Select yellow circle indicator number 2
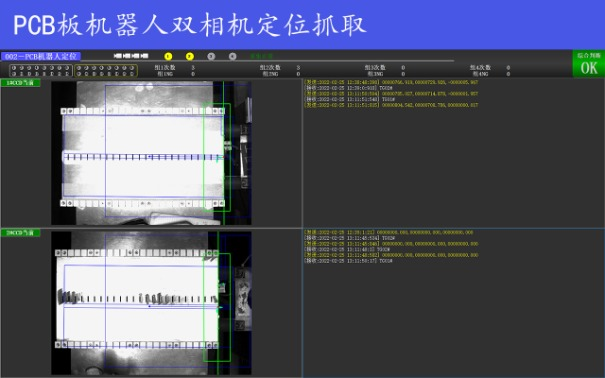 (189, 56)
